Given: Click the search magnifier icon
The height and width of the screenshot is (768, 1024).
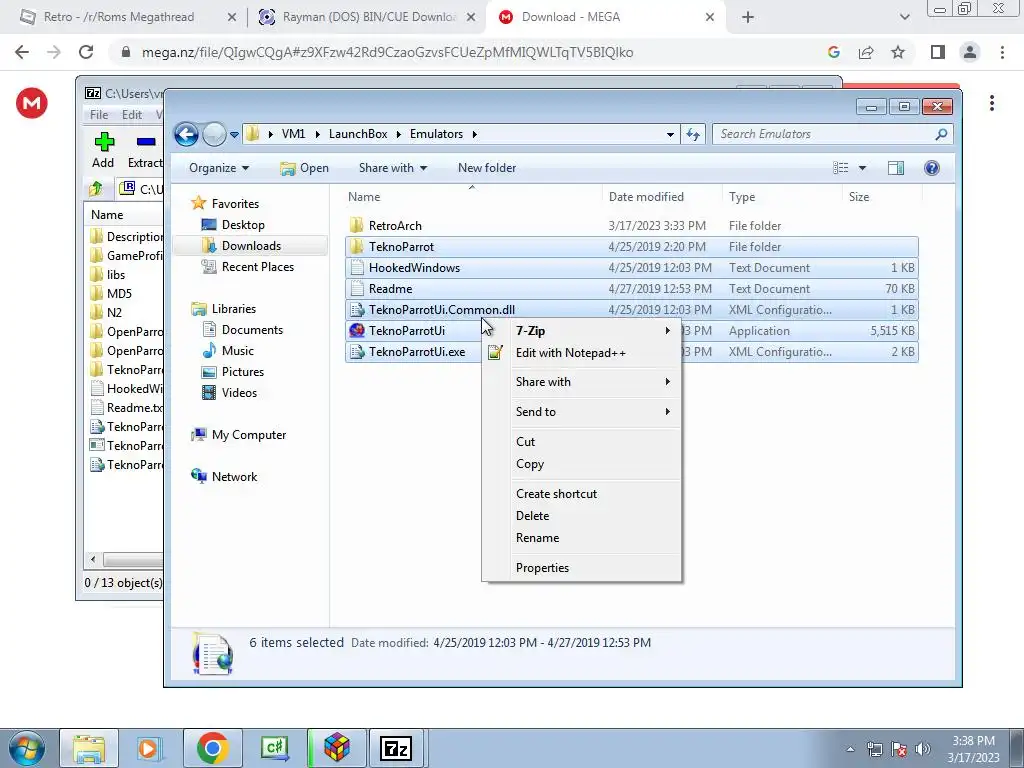Looking at the screenshot, I should pos(941,134).
